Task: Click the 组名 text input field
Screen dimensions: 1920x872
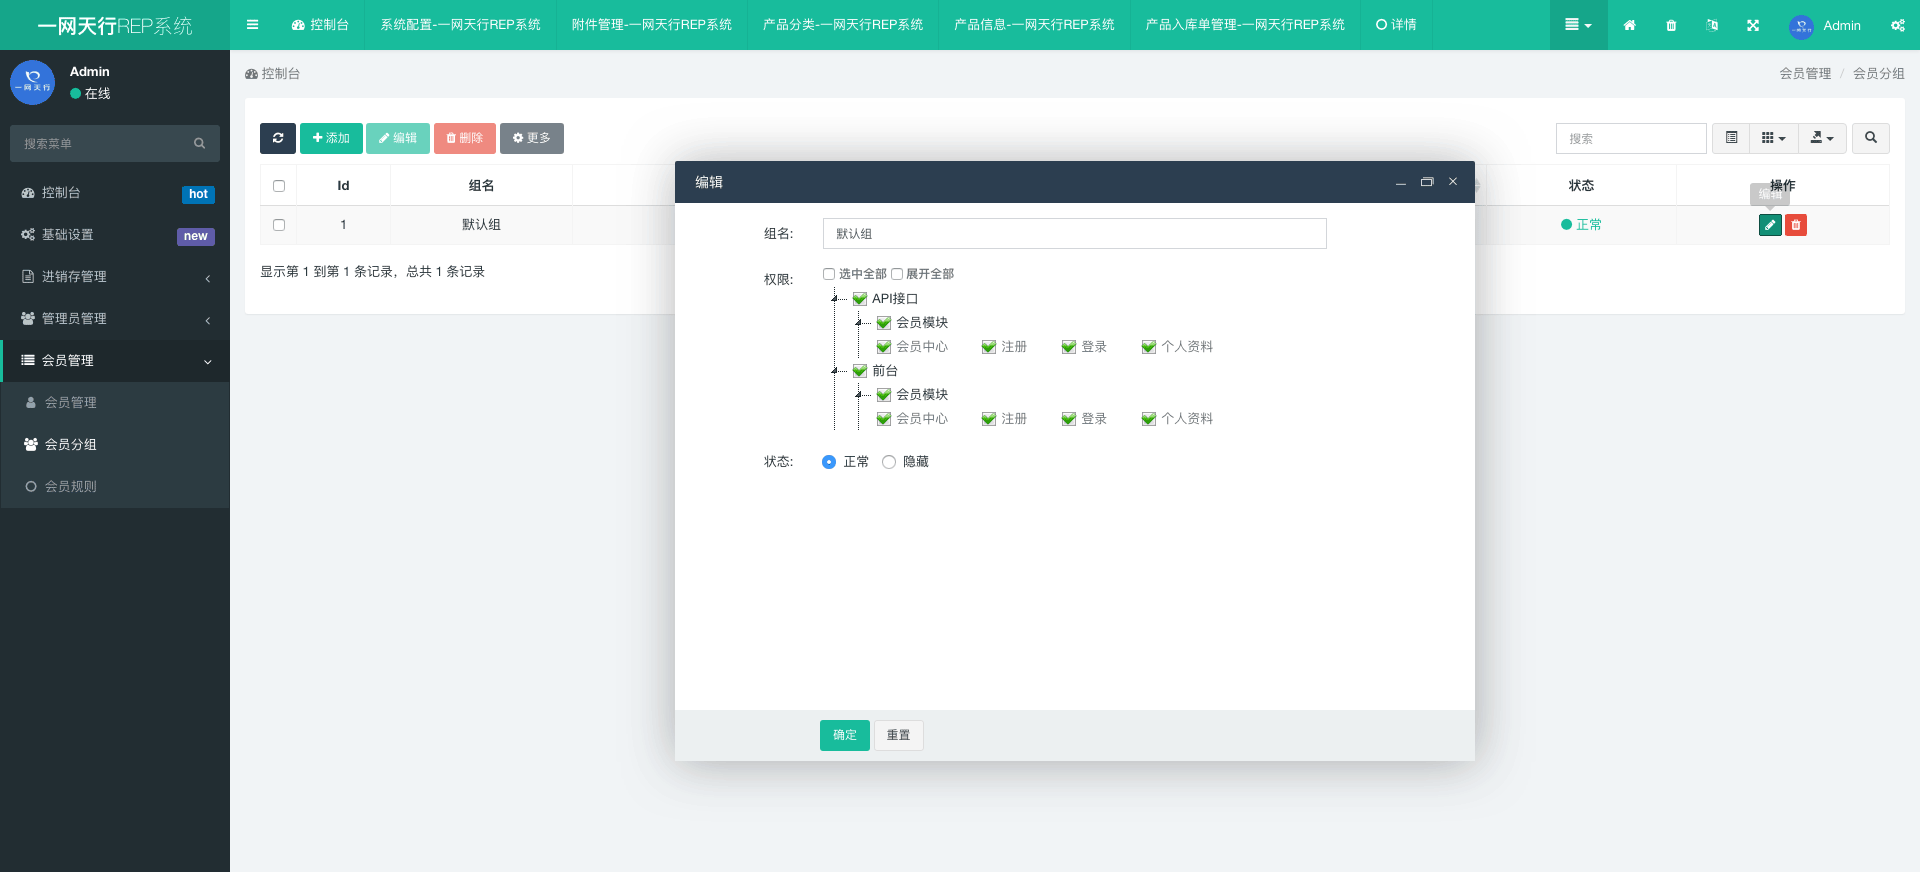Action: click(x=1074, y=234)
